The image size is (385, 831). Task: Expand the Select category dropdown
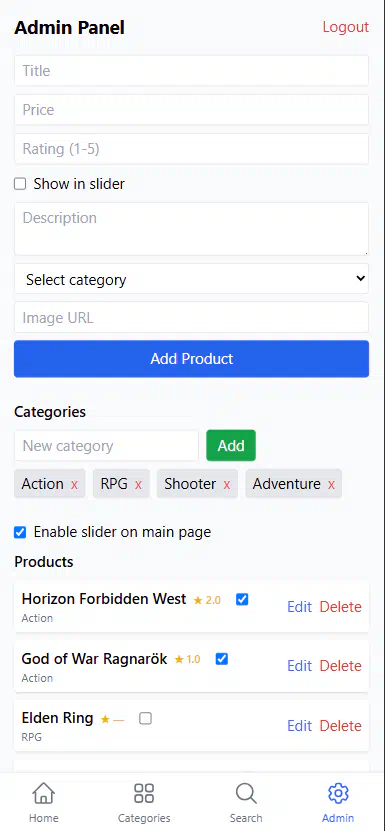(191, 279)
